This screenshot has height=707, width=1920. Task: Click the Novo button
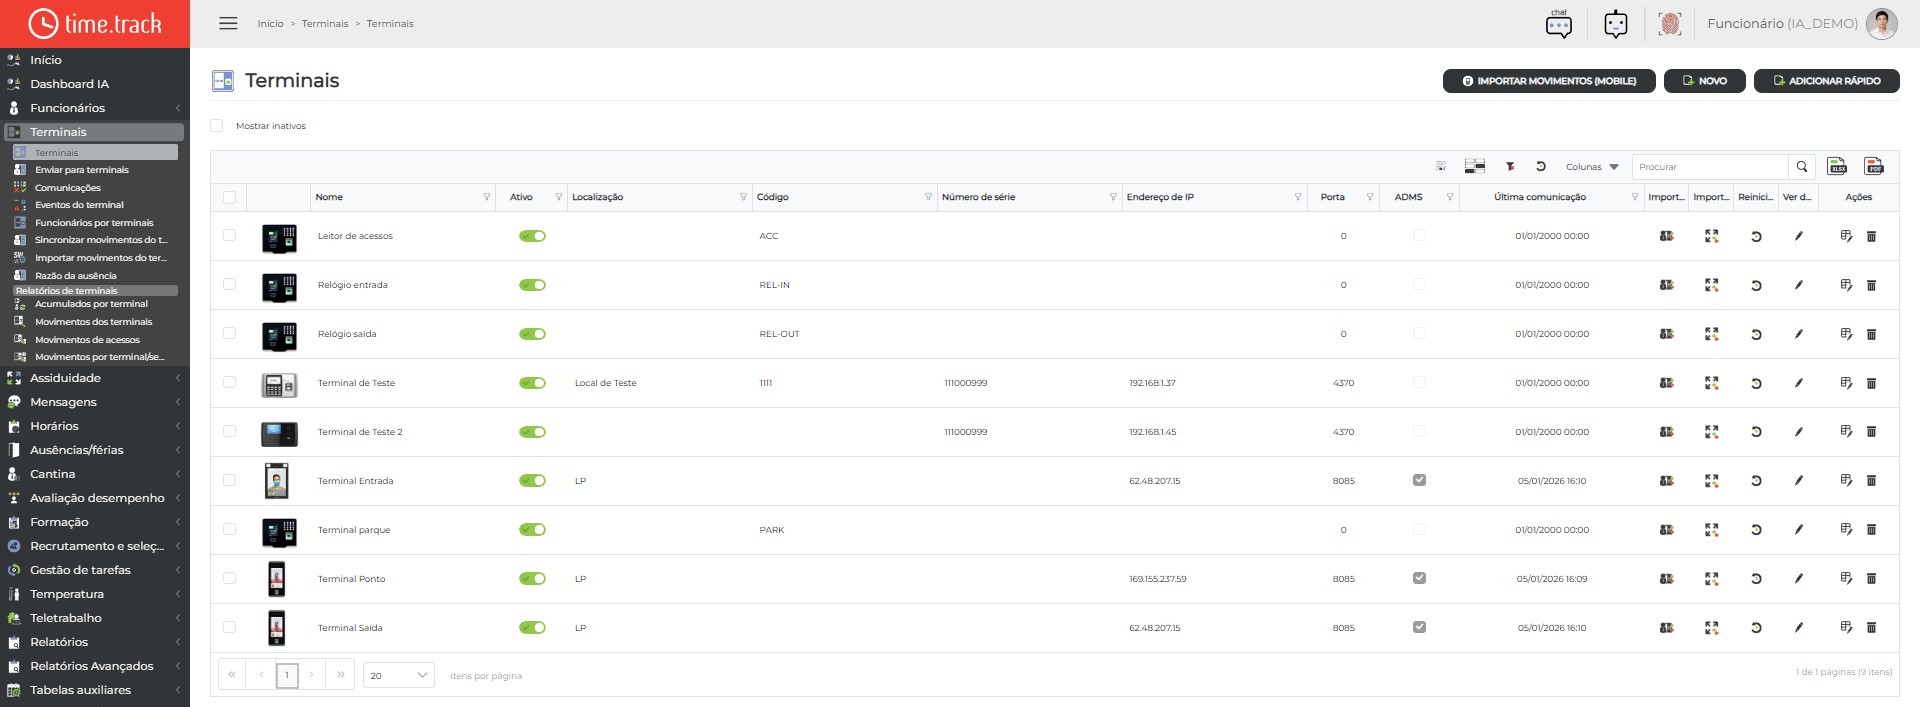pyautogui.click(x=1705, y=81)
